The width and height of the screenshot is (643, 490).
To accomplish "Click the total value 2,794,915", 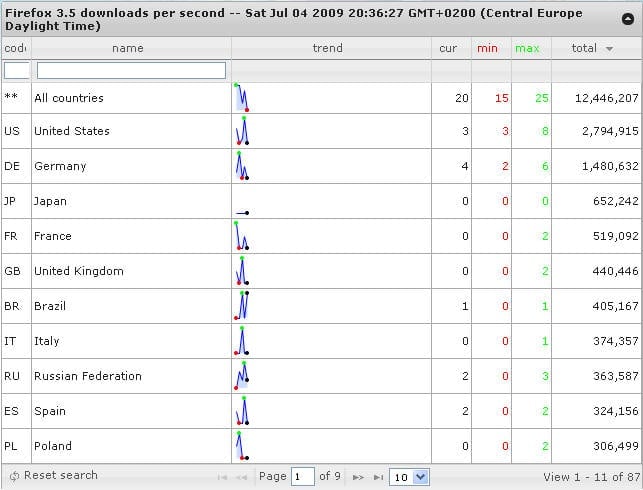I will coord(610,131).
